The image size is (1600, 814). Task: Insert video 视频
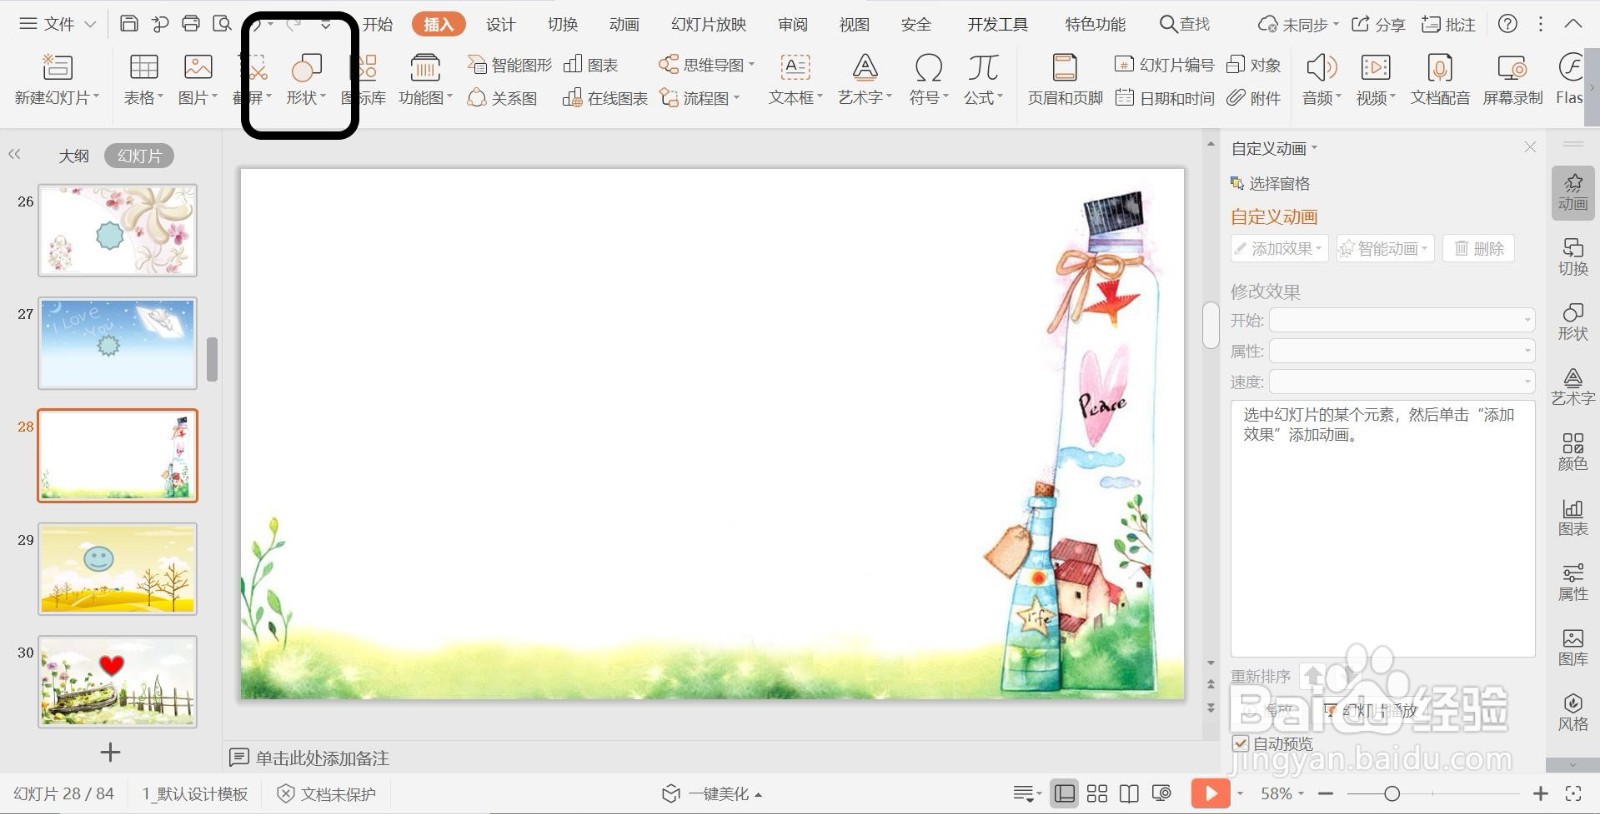point(1375,80)
